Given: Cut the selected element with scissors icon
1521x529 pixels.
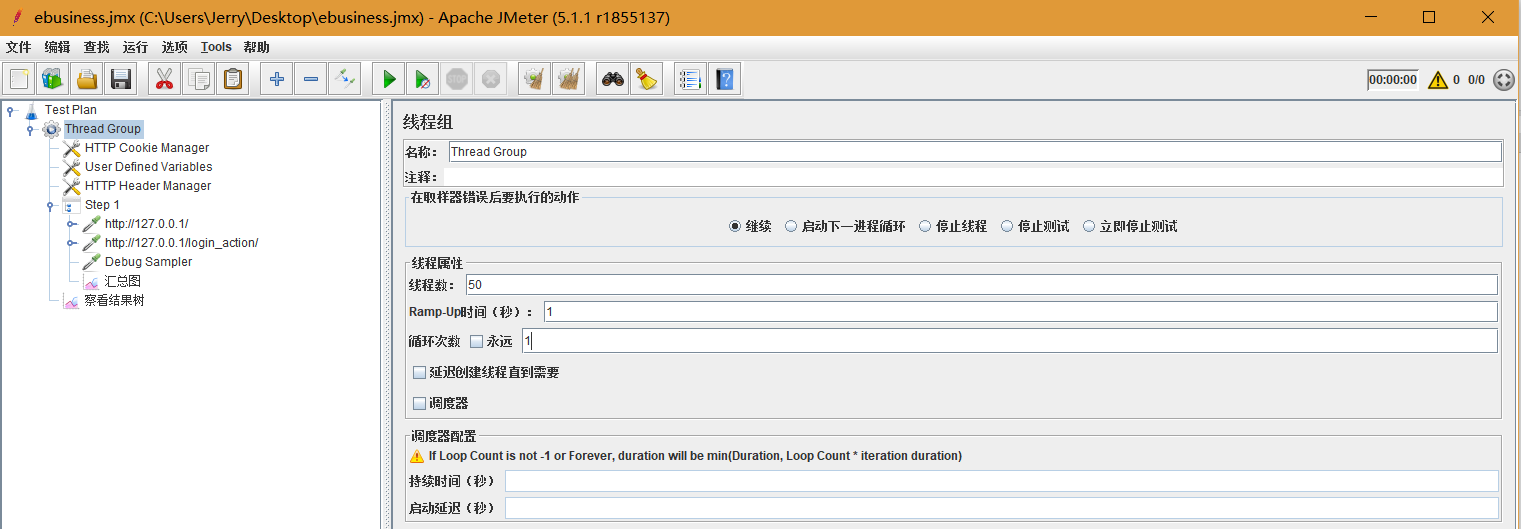Looking at the screenshot, I should (164, 79).
